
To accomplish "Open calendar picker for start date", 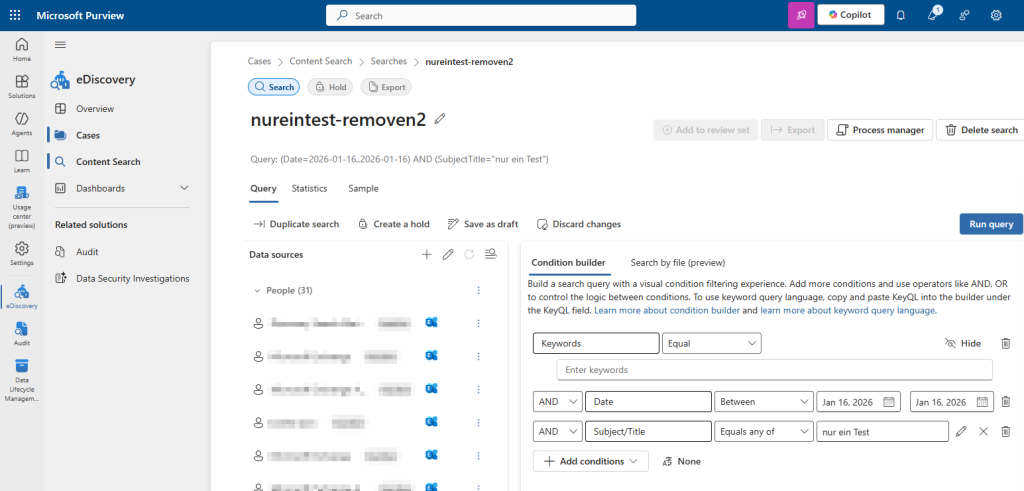I will pos(891,402).
